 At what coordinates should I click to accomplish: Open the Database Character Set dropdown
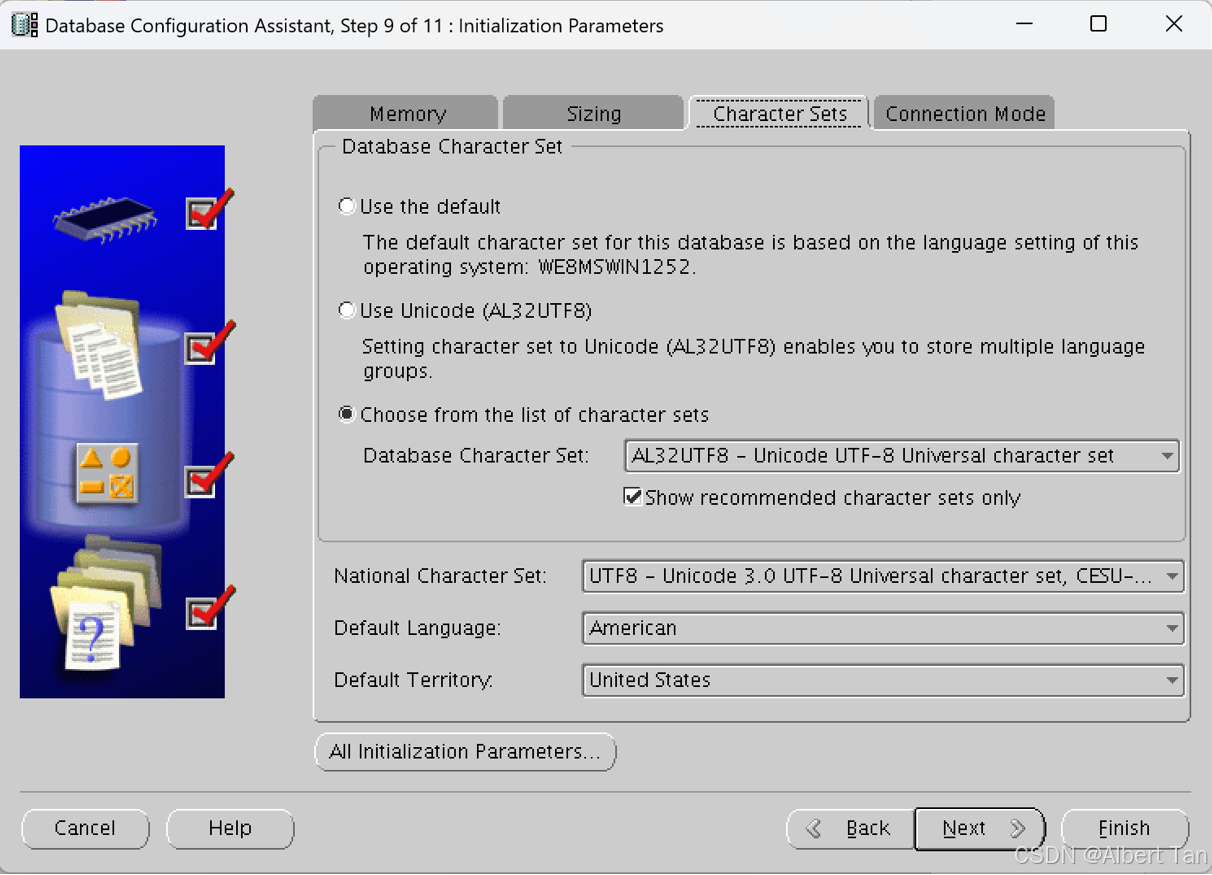click(x=902, y=456)
